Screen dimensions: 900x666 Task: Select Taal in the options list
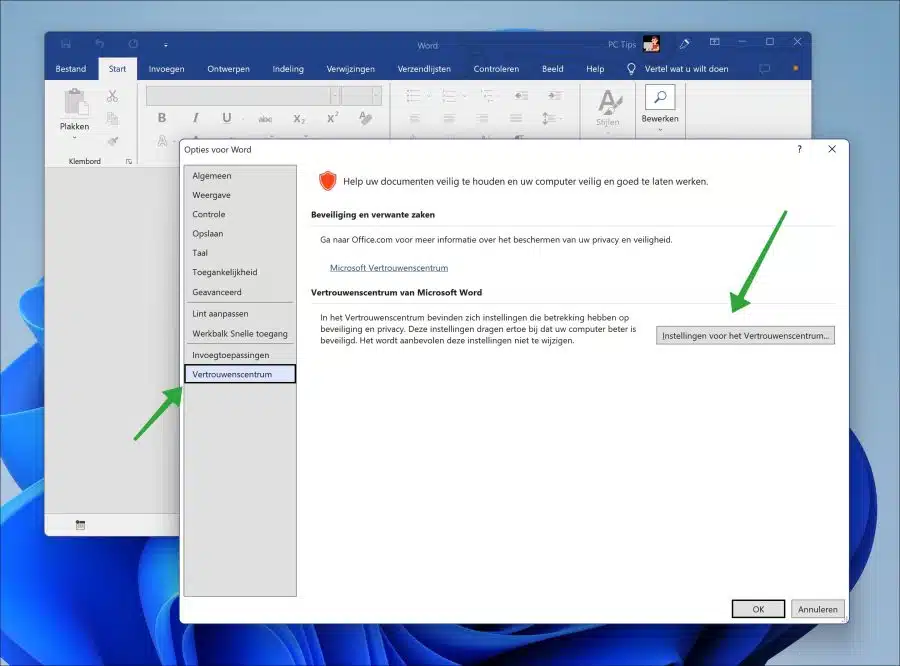pyautogui.click(x=240, y=253)
